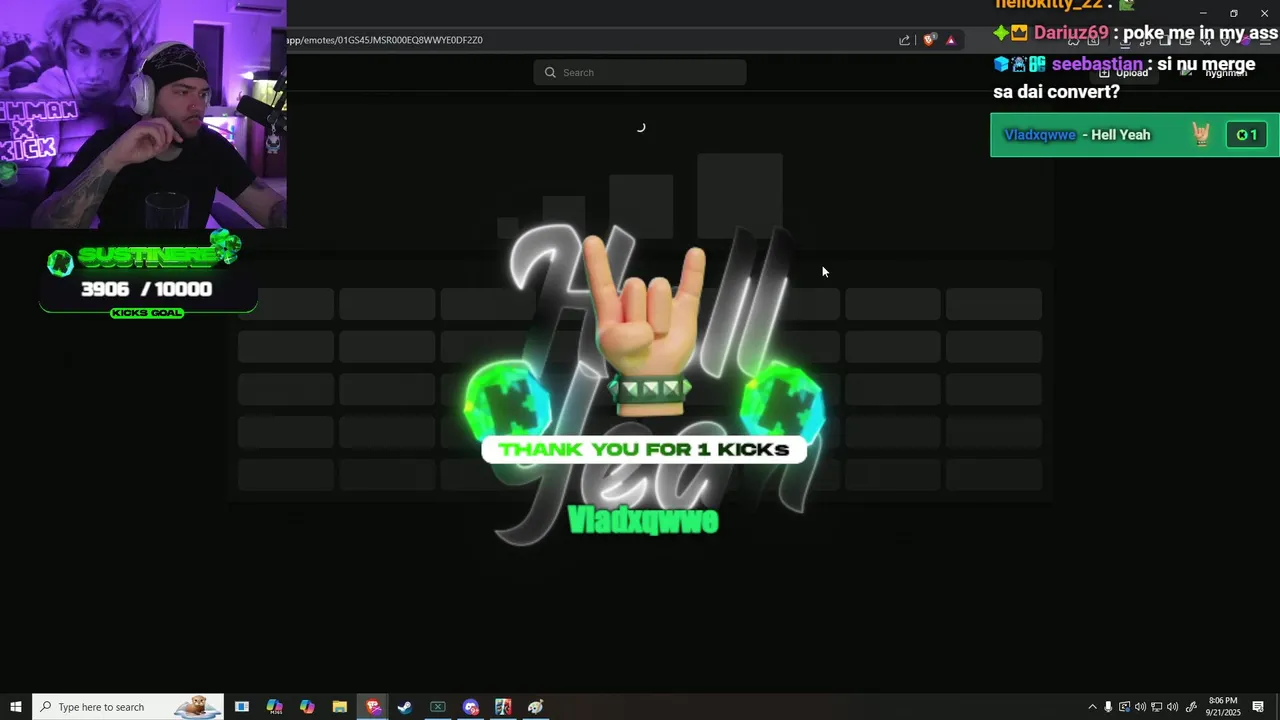Screen dimensions: 1280x720
Task: Click the Dariuz69 username in chat
Action: click(x=1071, y=33)
